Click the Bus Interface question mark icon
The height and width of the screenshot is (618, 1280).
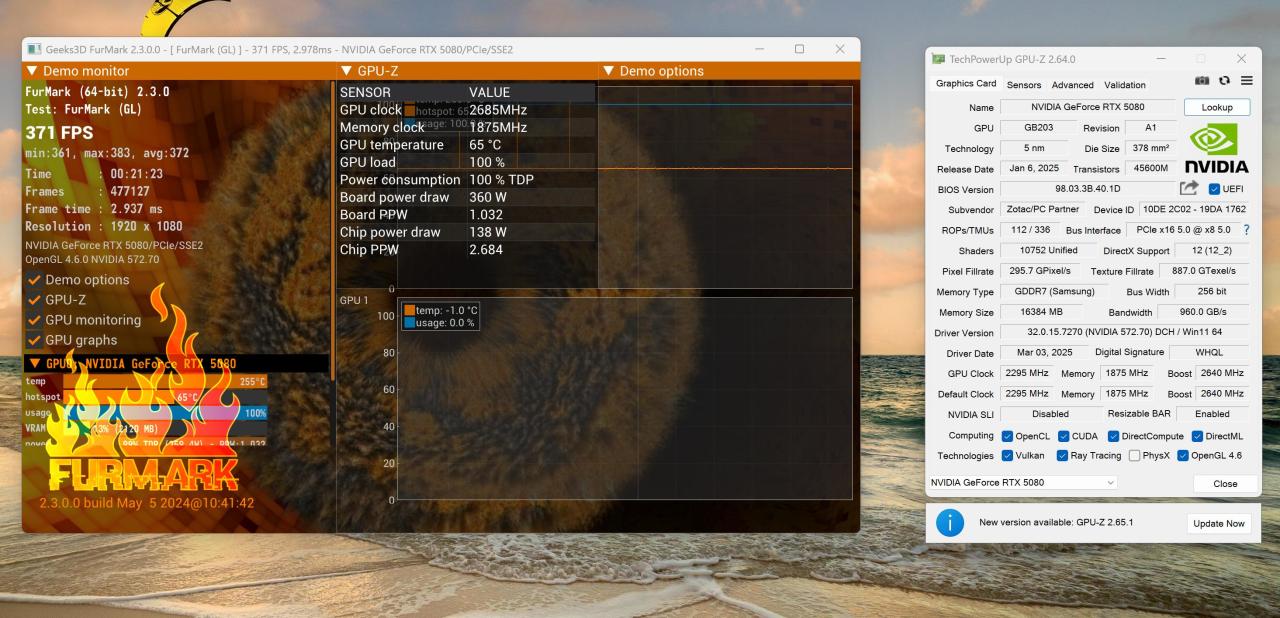(x=1246, y=230)
